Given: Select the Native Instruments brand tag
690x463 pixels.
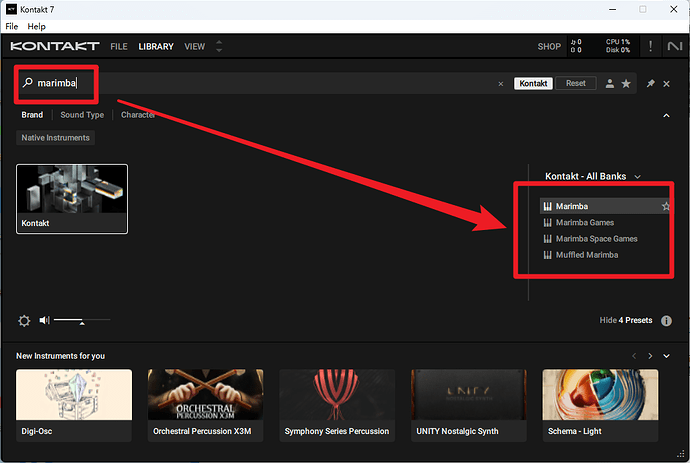Looking at the screenshot, I should 55,138.
